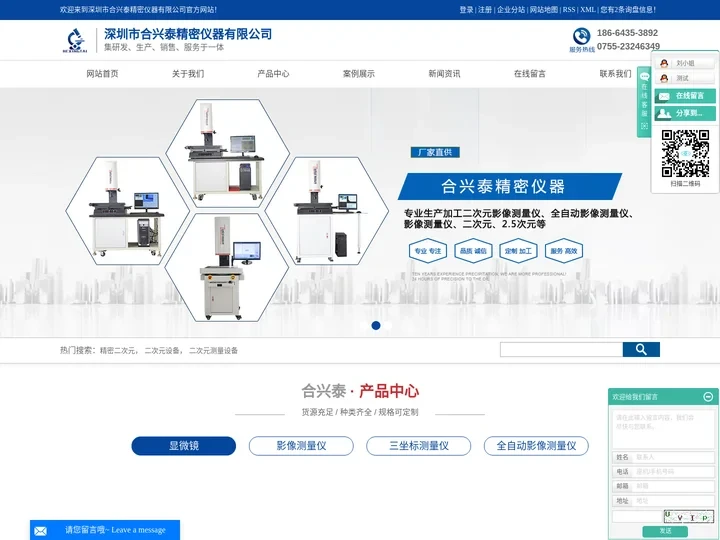This screenshot has height=540, width=720.
Task: Click the 登录 link in top bar
Action: [466, 10]
